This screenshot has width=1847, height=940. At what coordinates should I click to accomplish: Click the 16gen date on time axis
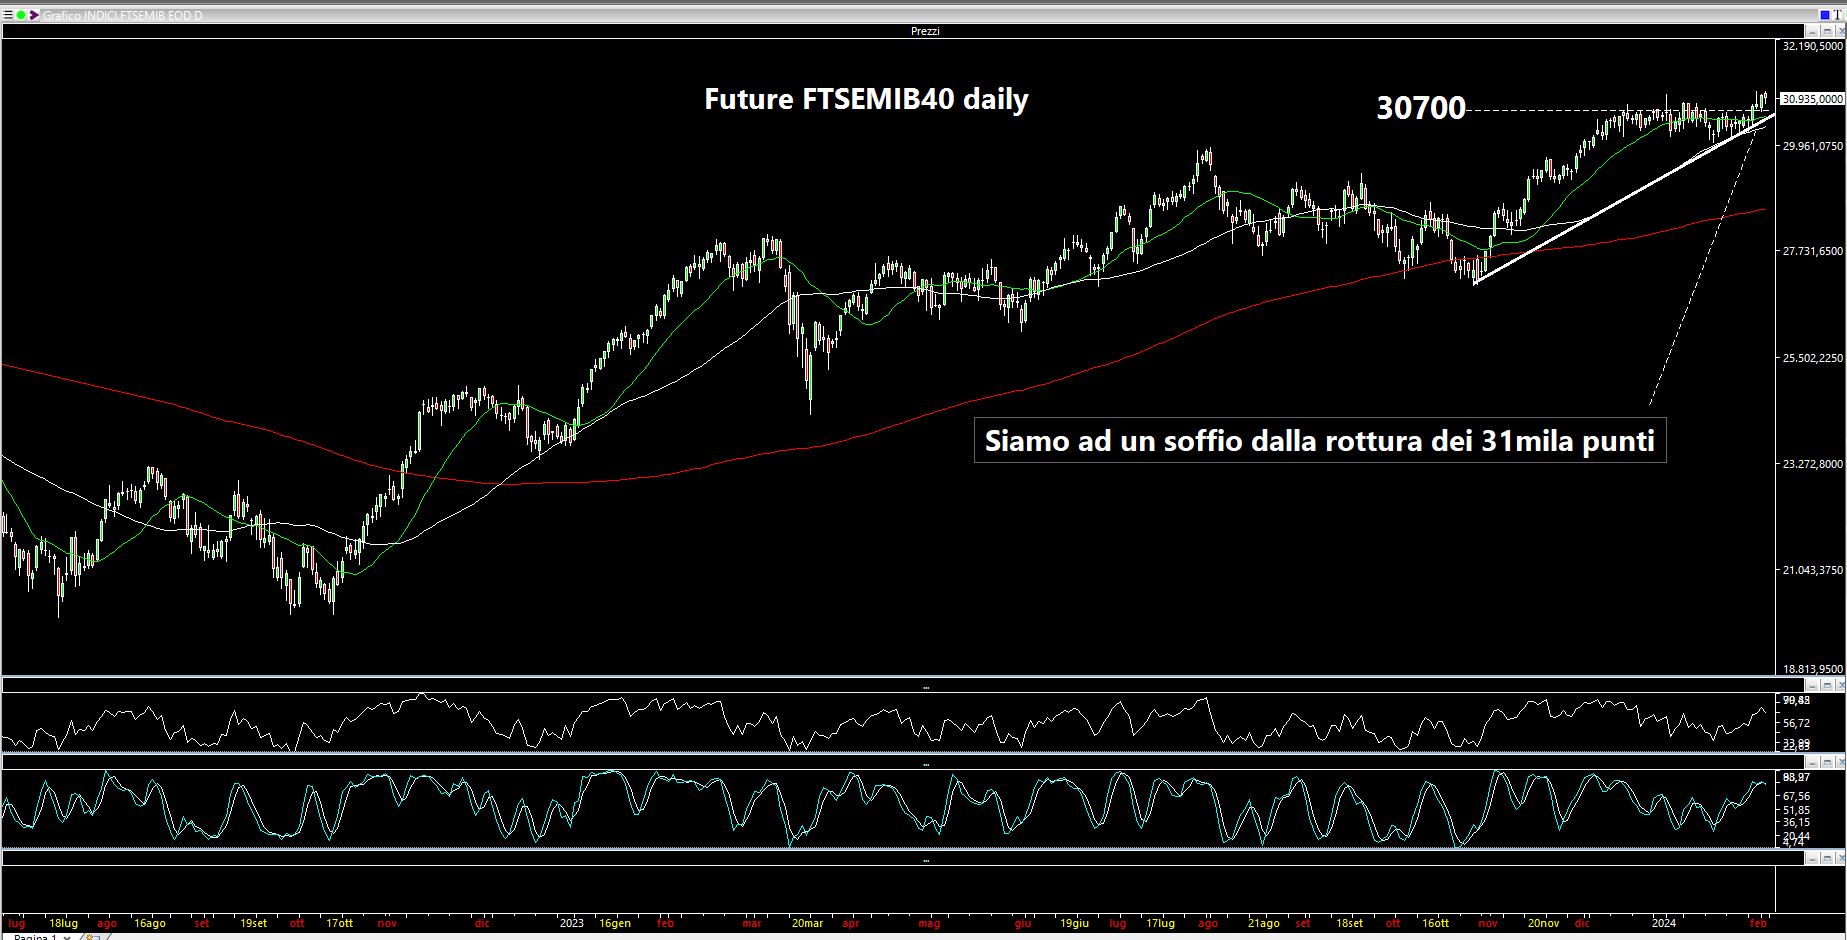pyautogui.click(x=615, y=923)
